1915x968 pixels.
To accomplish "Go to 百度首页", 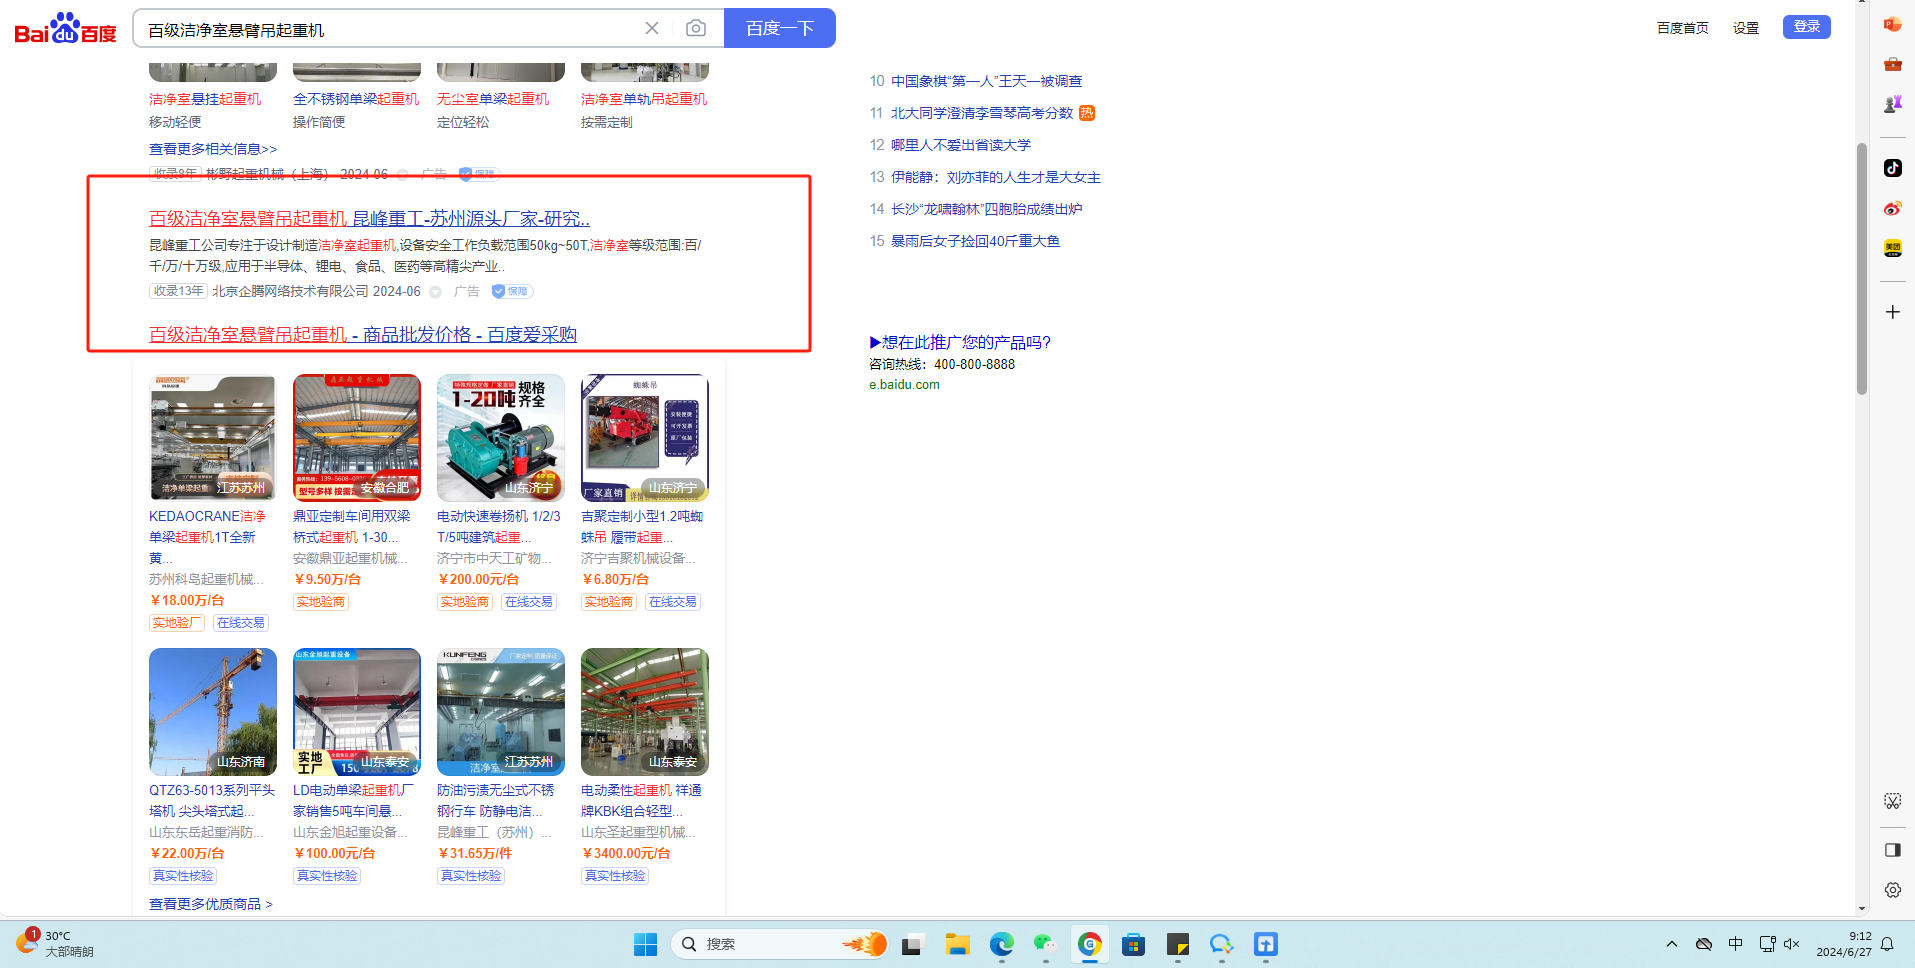I will 1683,28.
